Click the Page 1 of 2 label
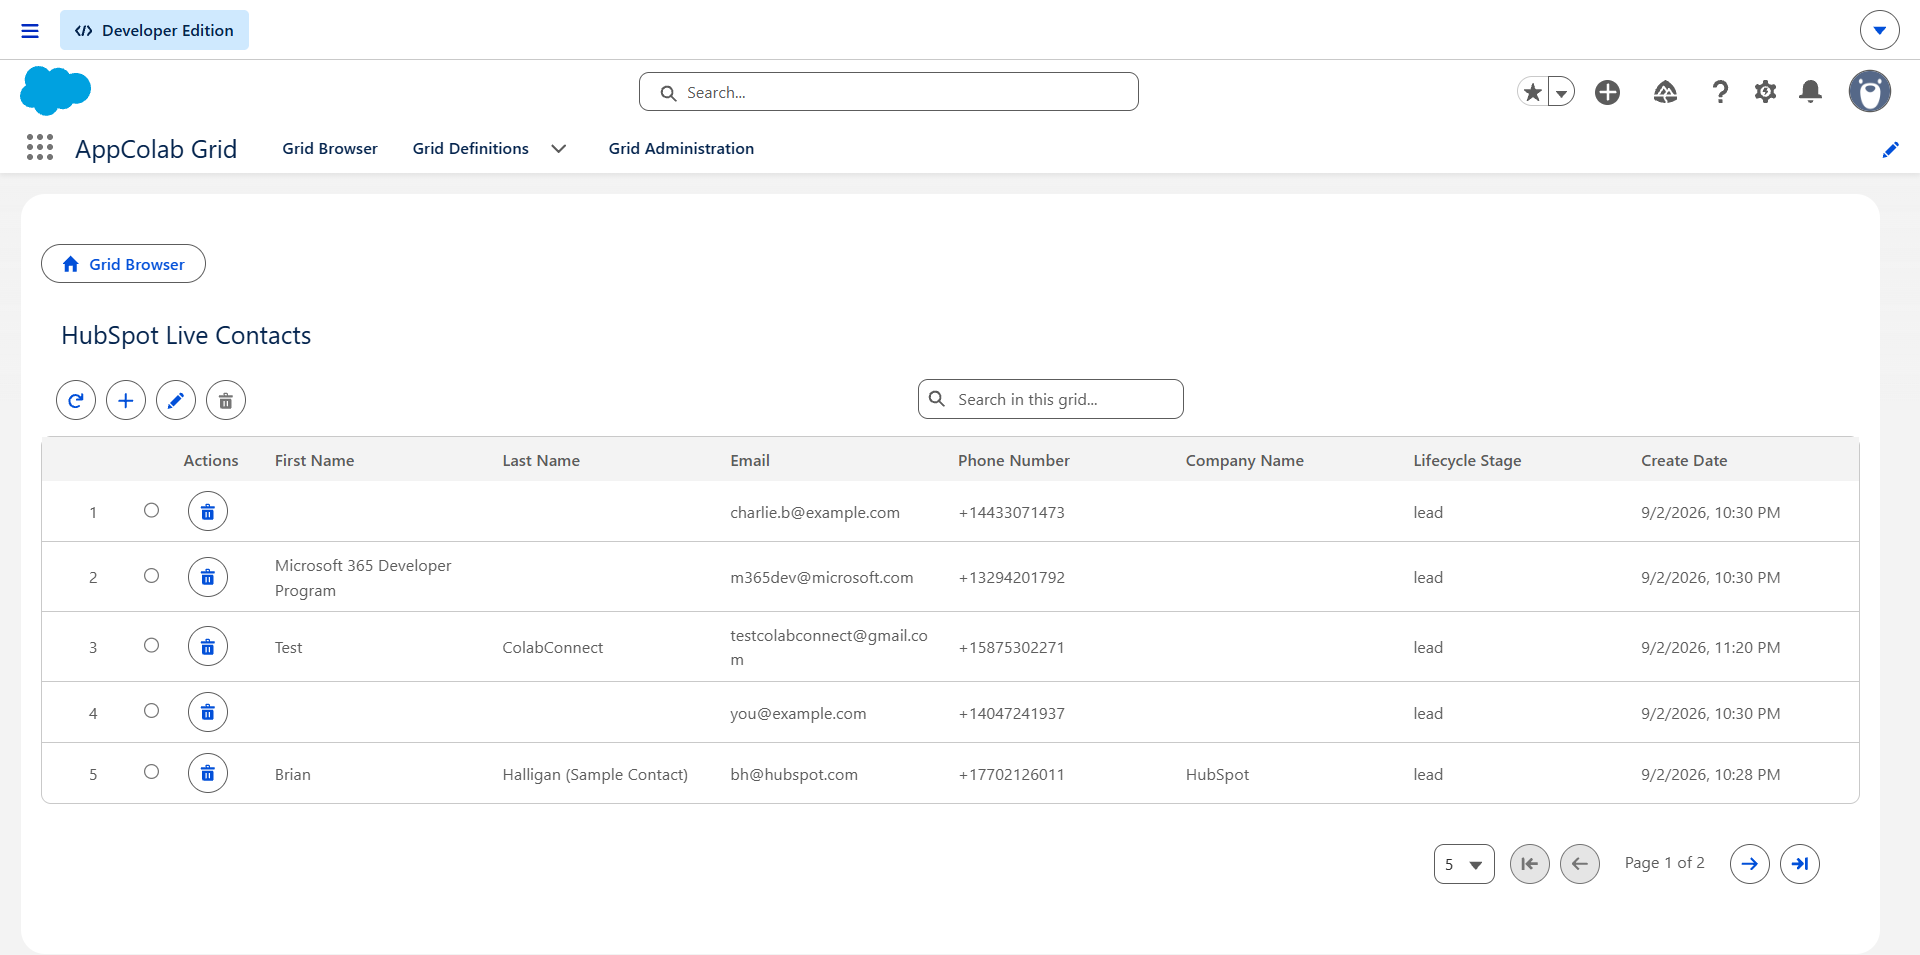 (1664, 862)
